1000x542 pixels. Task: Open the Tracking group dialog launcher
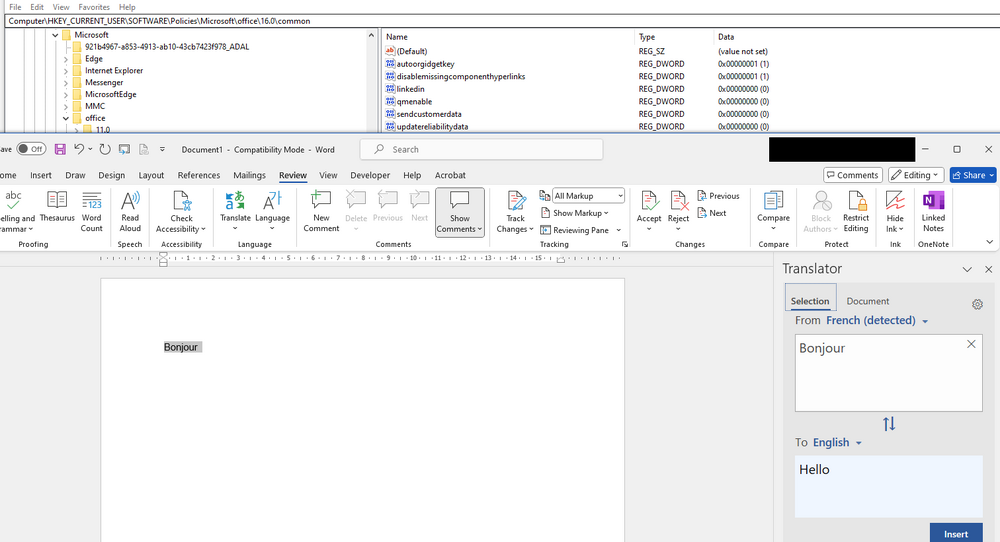[625, 244]
